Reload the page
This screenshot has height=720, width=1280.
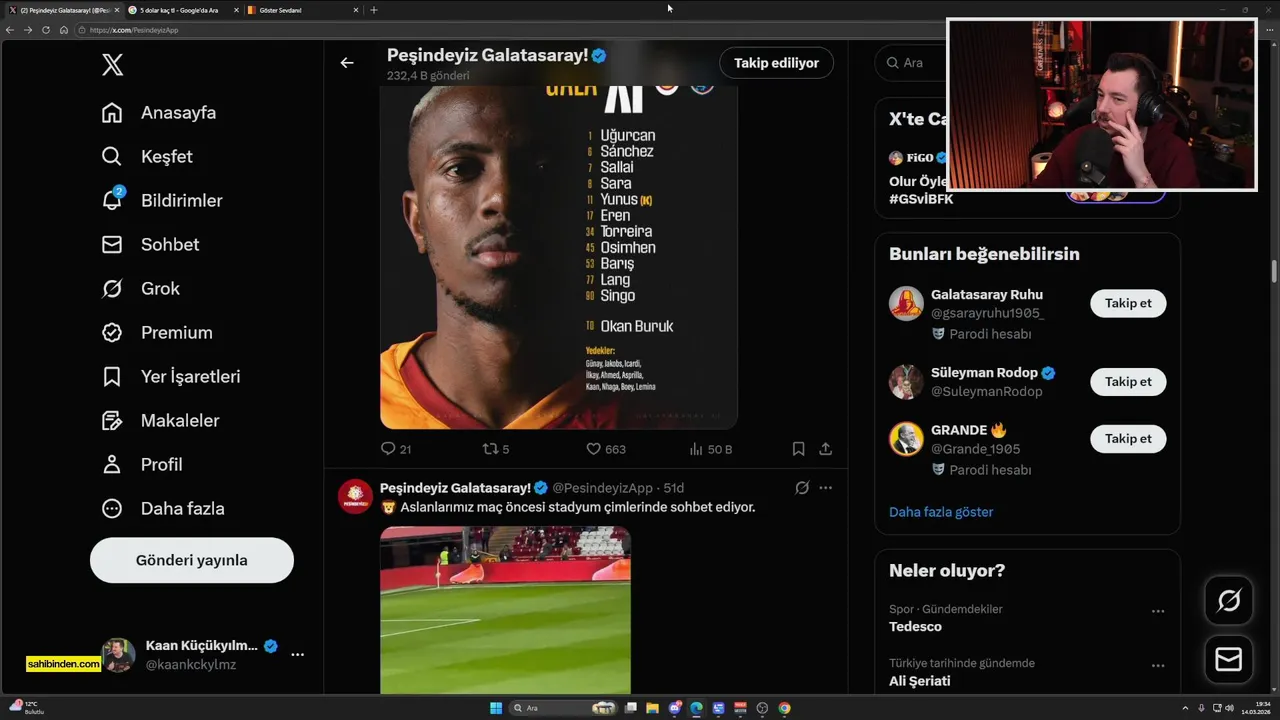coord(46,30)
